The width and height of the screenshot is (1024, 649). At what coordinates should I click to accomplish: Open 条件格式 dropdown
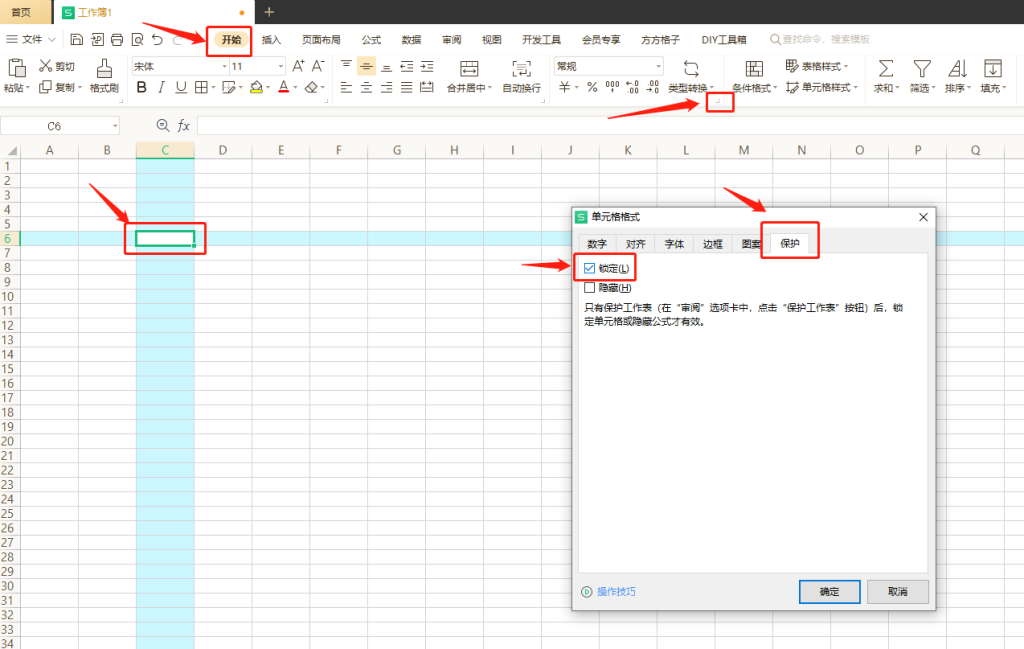(x=775, y=88)
